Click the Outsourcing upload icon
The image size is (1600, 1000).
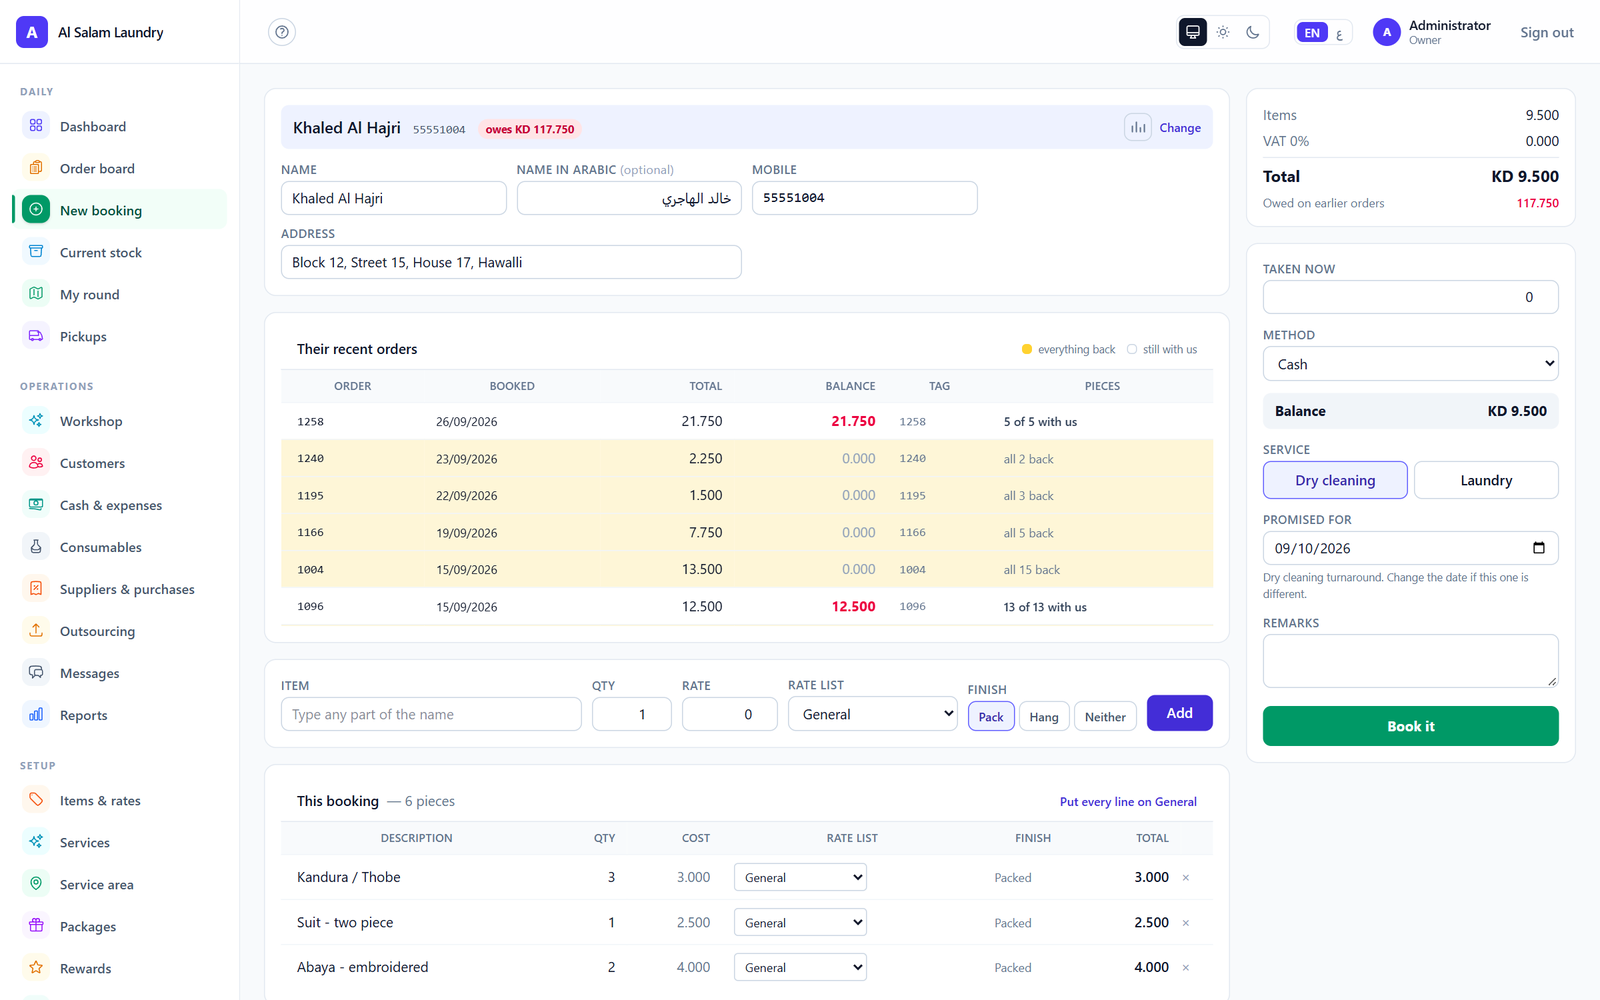[36, 631]
